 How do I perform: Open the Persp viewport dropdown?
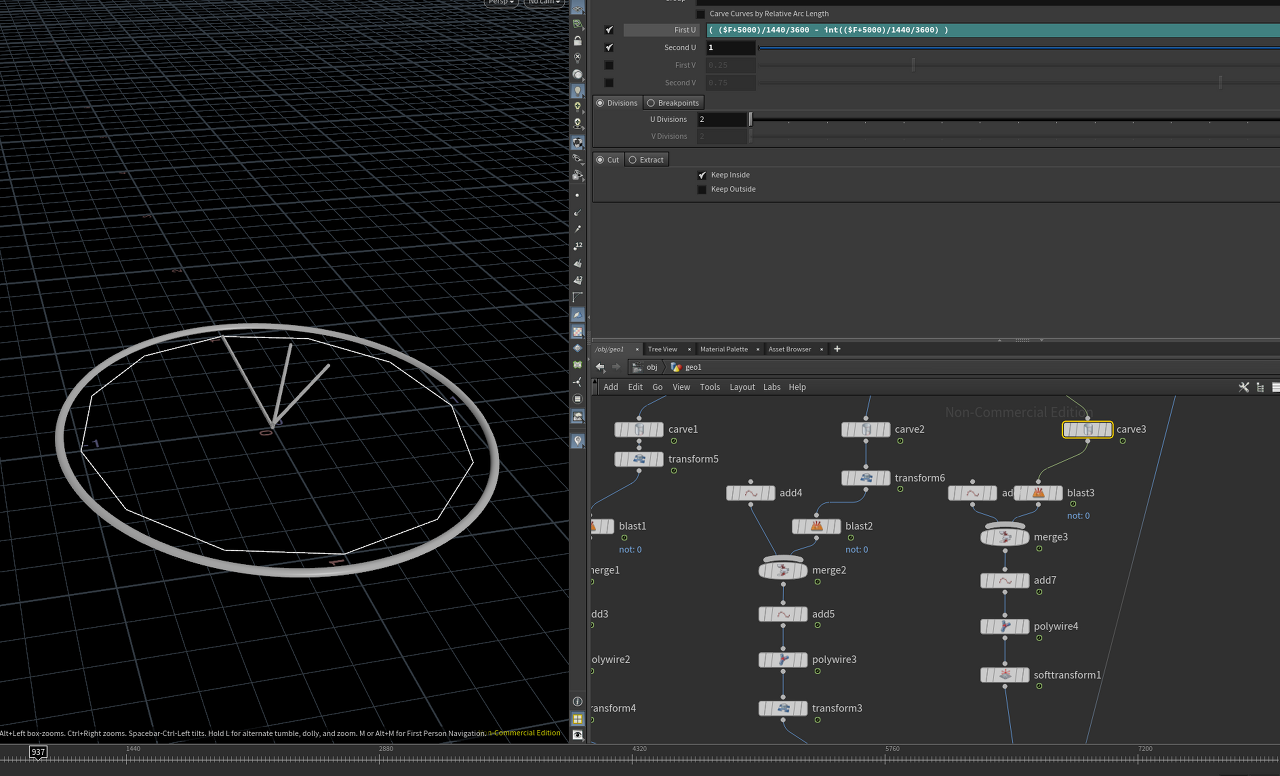[x=500, y=2]
